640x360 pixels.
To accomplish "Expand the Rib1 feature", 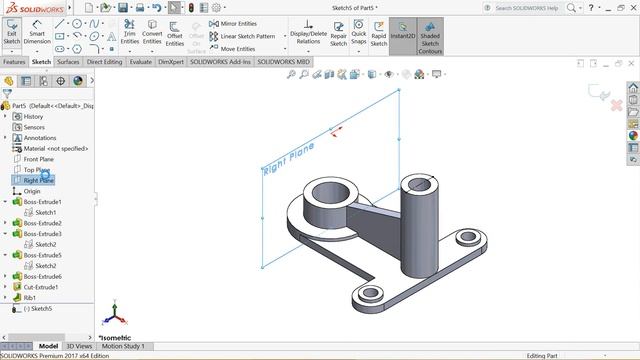I will [5, 298].
